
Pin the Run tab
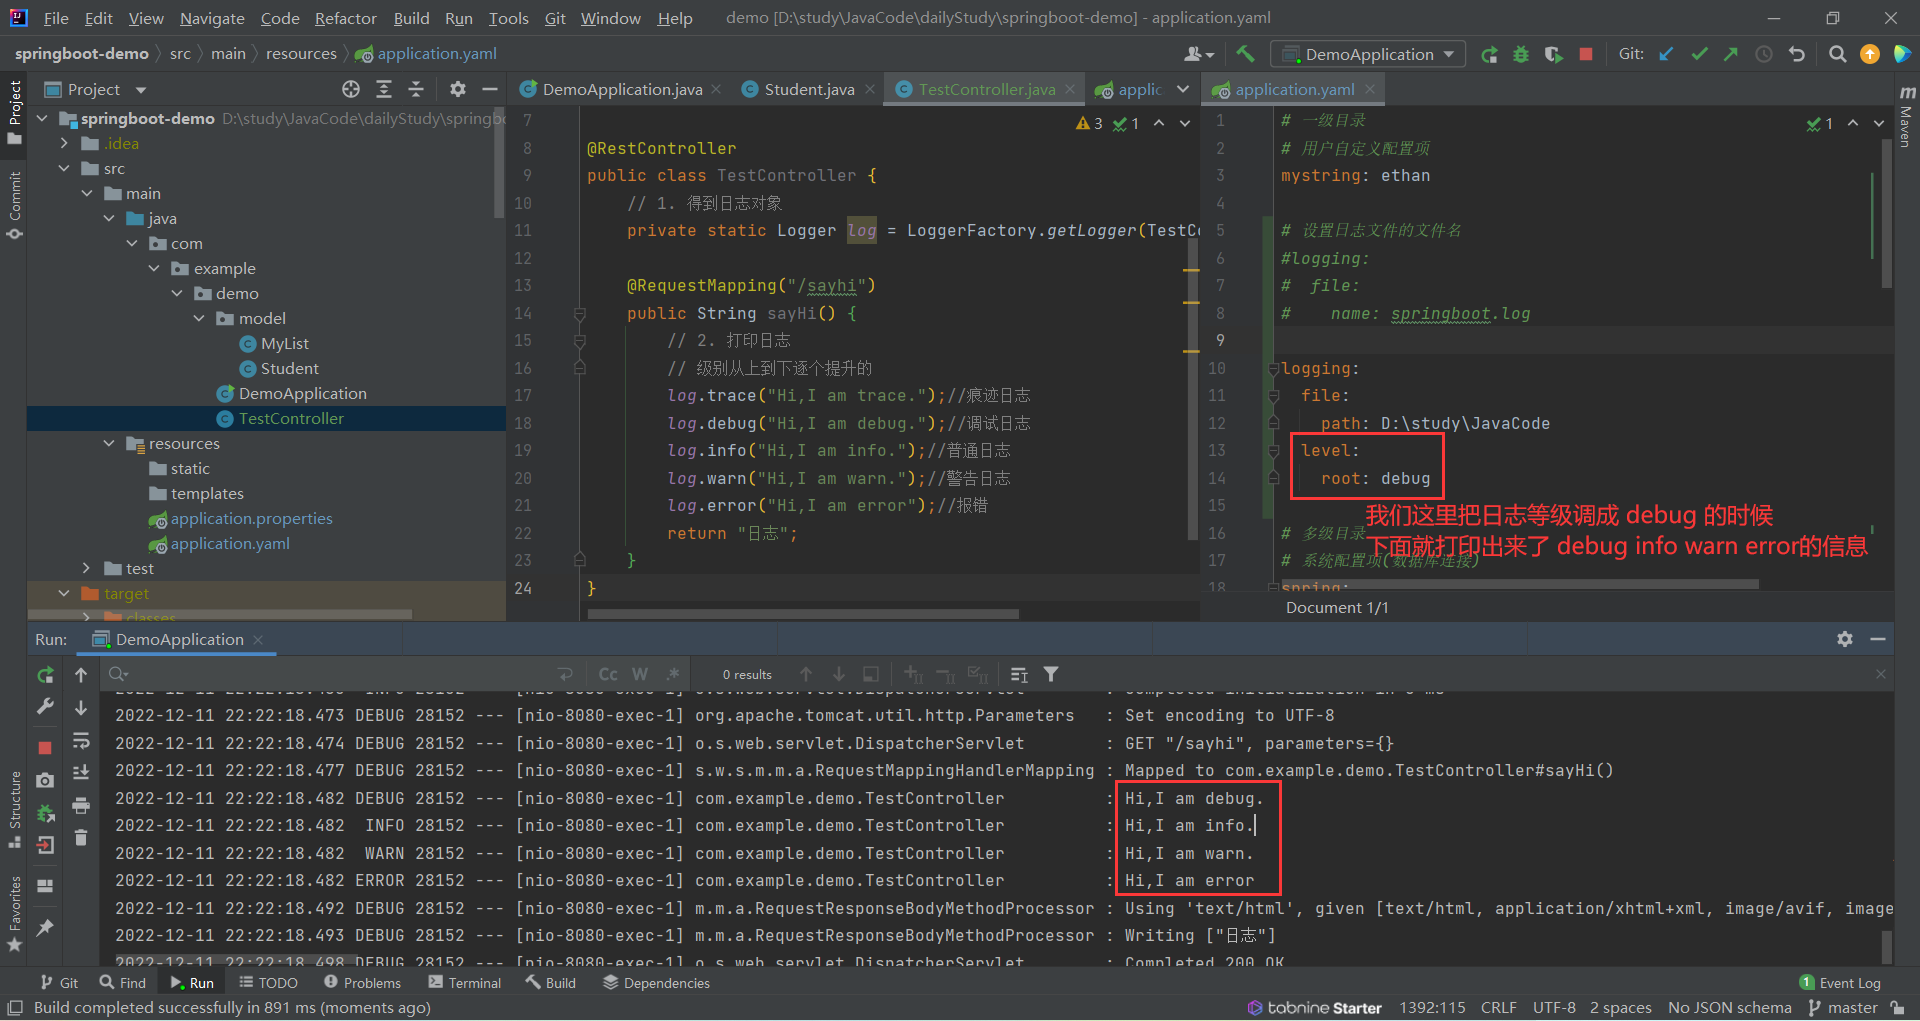coord(45,928)
